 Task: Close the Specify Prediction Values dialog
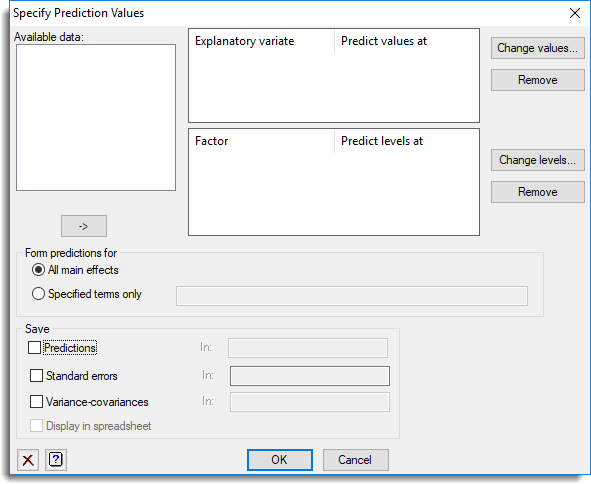pyautogui.click(x=575, y=13)
